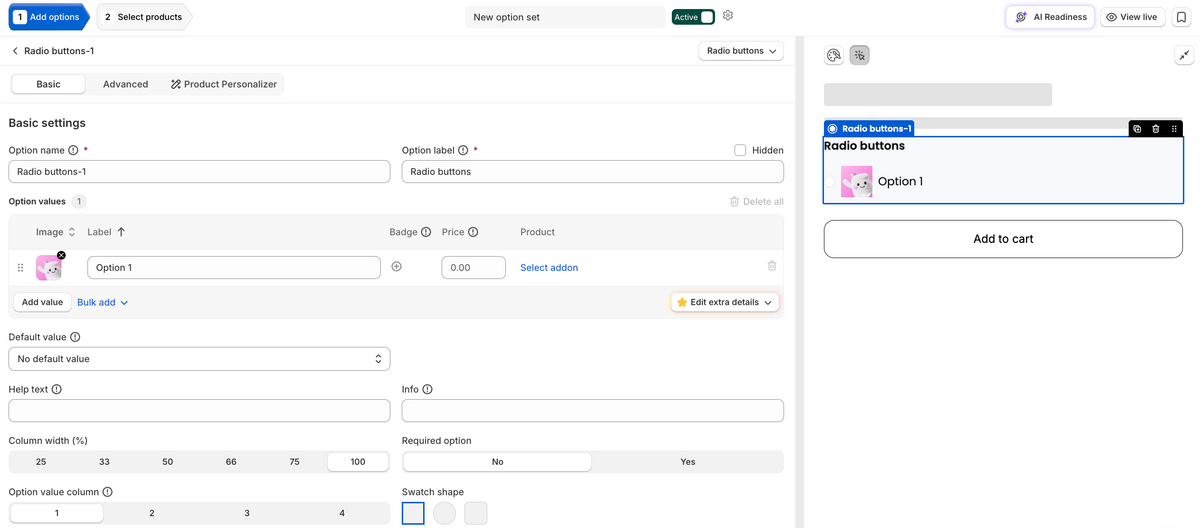Show info tooltip for Option value column
The width and height of the screenshot is (1200, 528).
pyautogui.click(x=107, y=492)
